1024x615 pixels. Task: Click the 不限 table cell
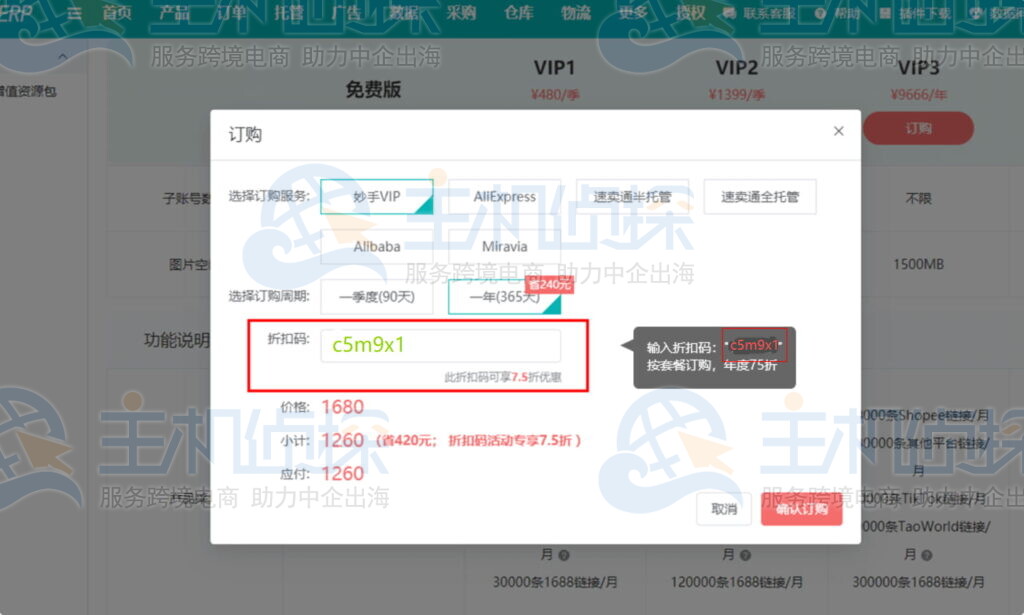pyautogui.click(x=918, y=198)
